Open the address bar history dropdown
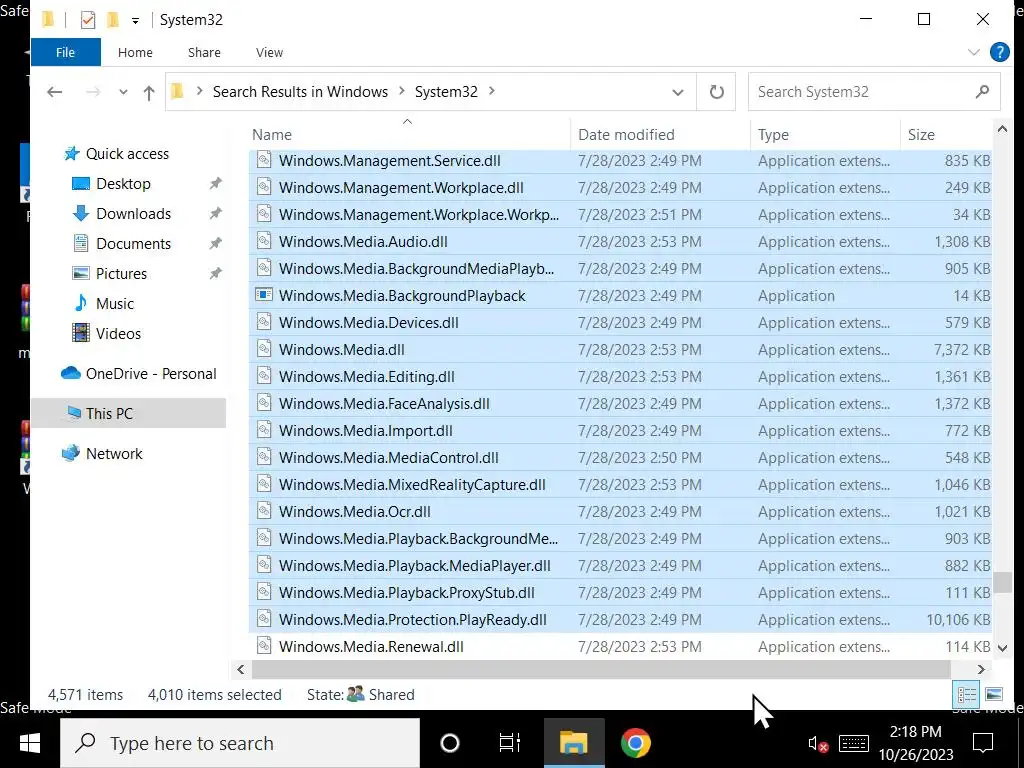This screenshot has width=1024, height=768. (678, 92)
